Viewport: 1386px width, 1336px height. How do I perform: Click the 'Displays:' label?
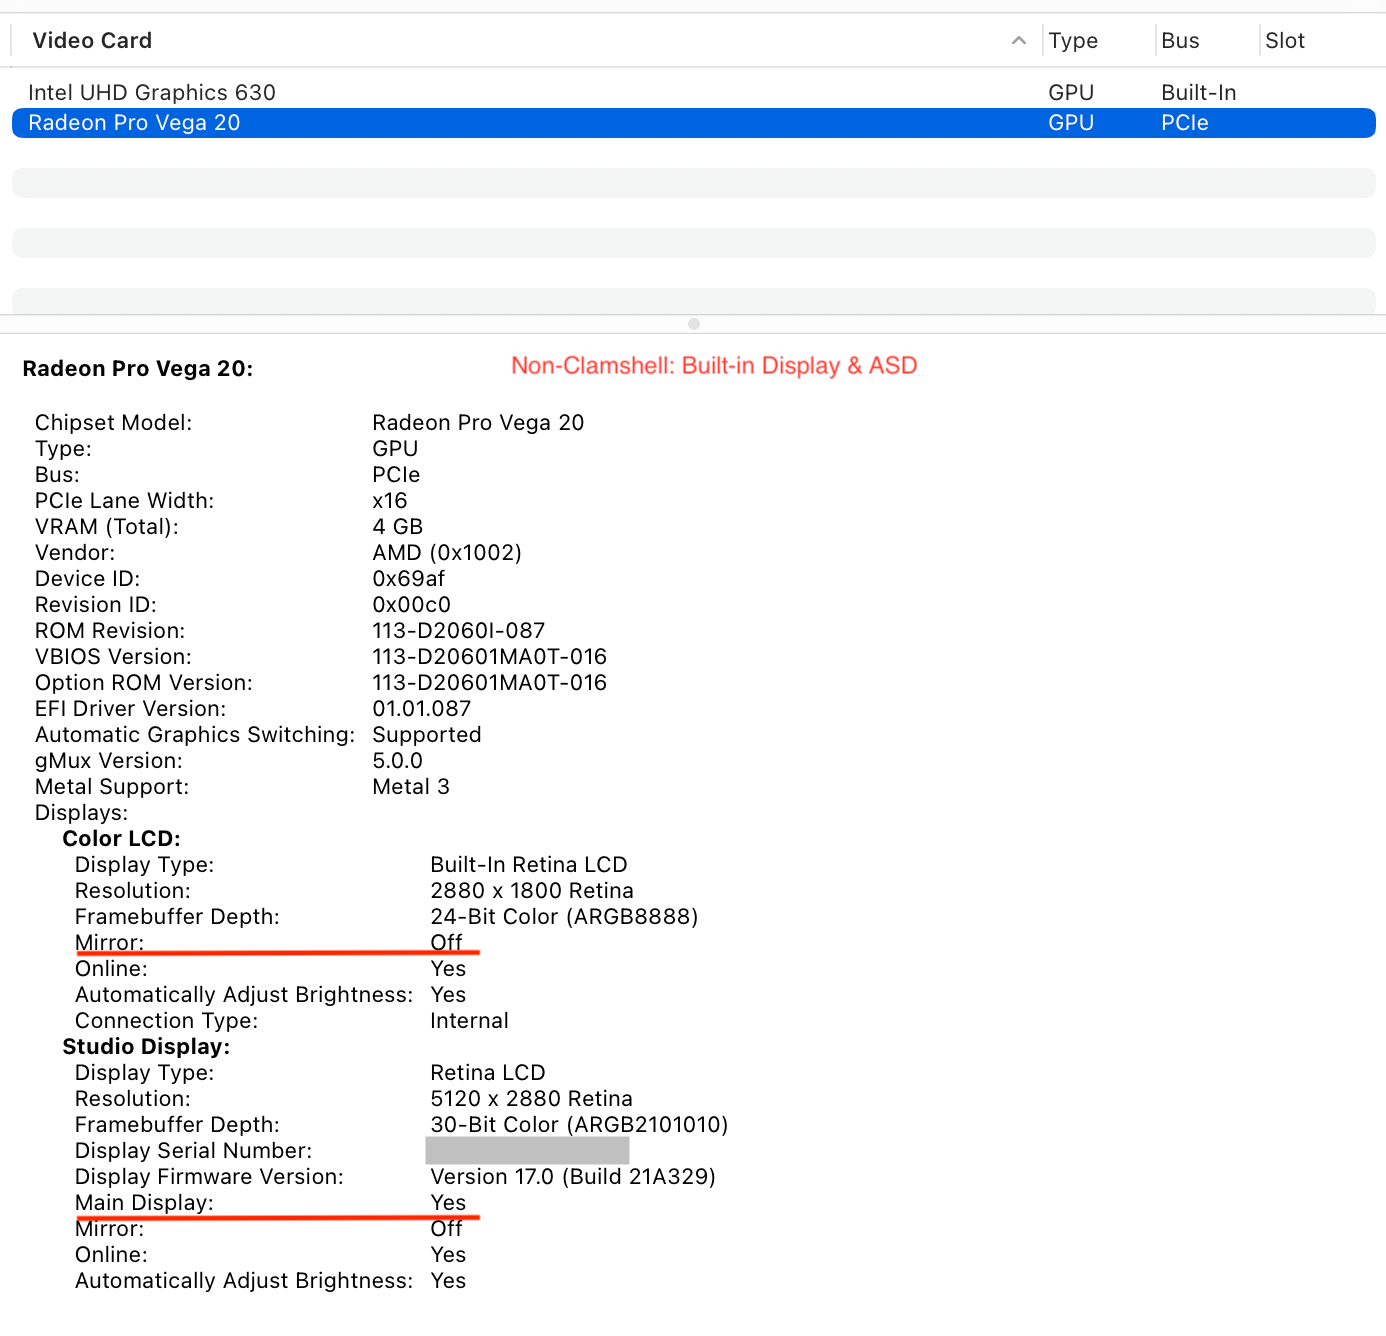pyautogui.click(x=82, y=813)
